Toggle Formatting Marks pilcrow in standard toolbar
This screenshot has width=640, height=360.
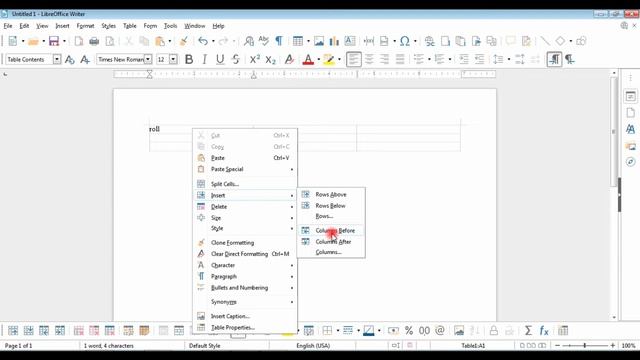(x=279, y=41)
